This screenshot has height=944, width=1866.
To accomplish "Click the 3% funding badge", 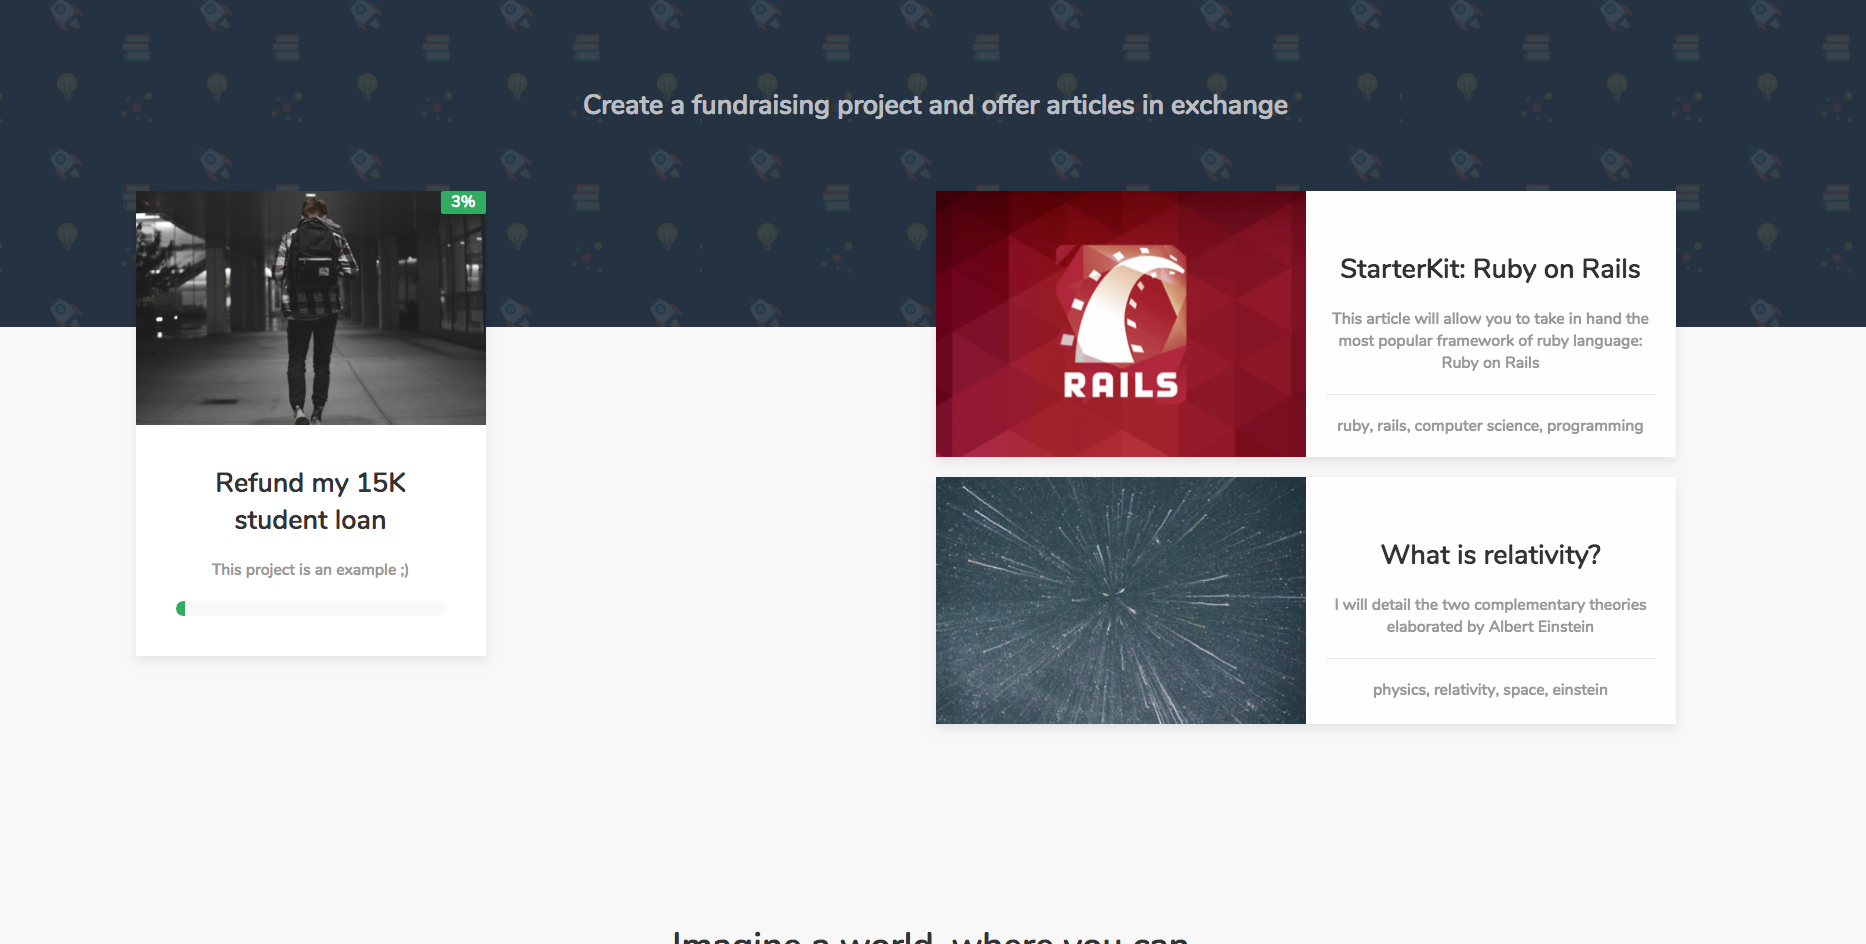I will 463,202.
